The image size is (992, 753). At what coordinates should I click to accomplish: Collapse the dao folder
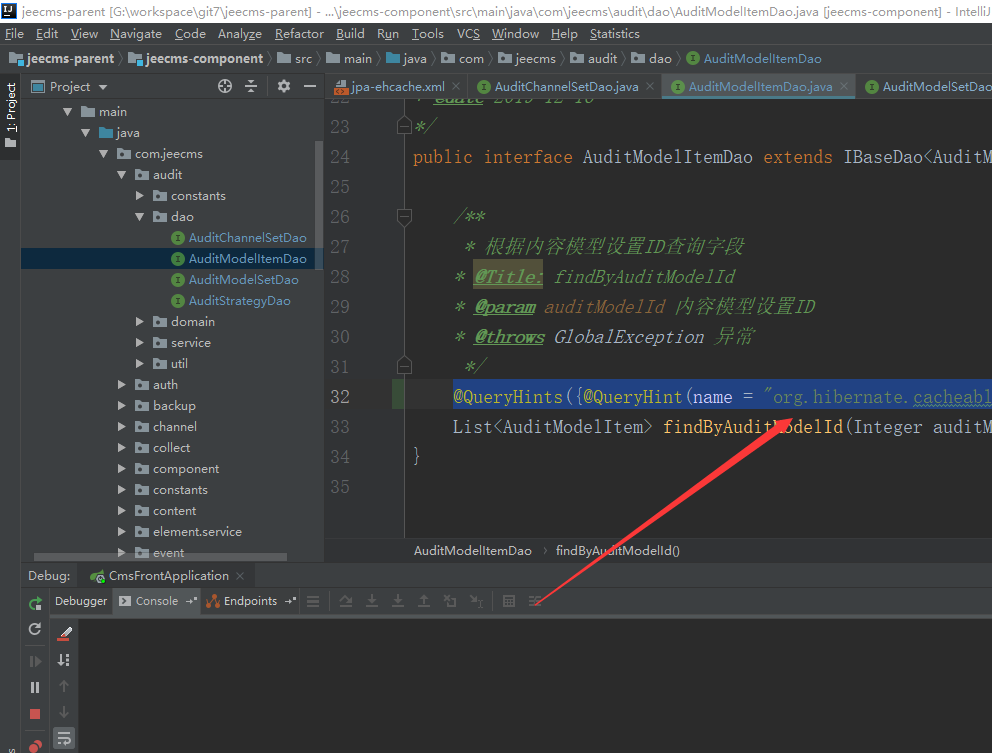coord(141,217)
